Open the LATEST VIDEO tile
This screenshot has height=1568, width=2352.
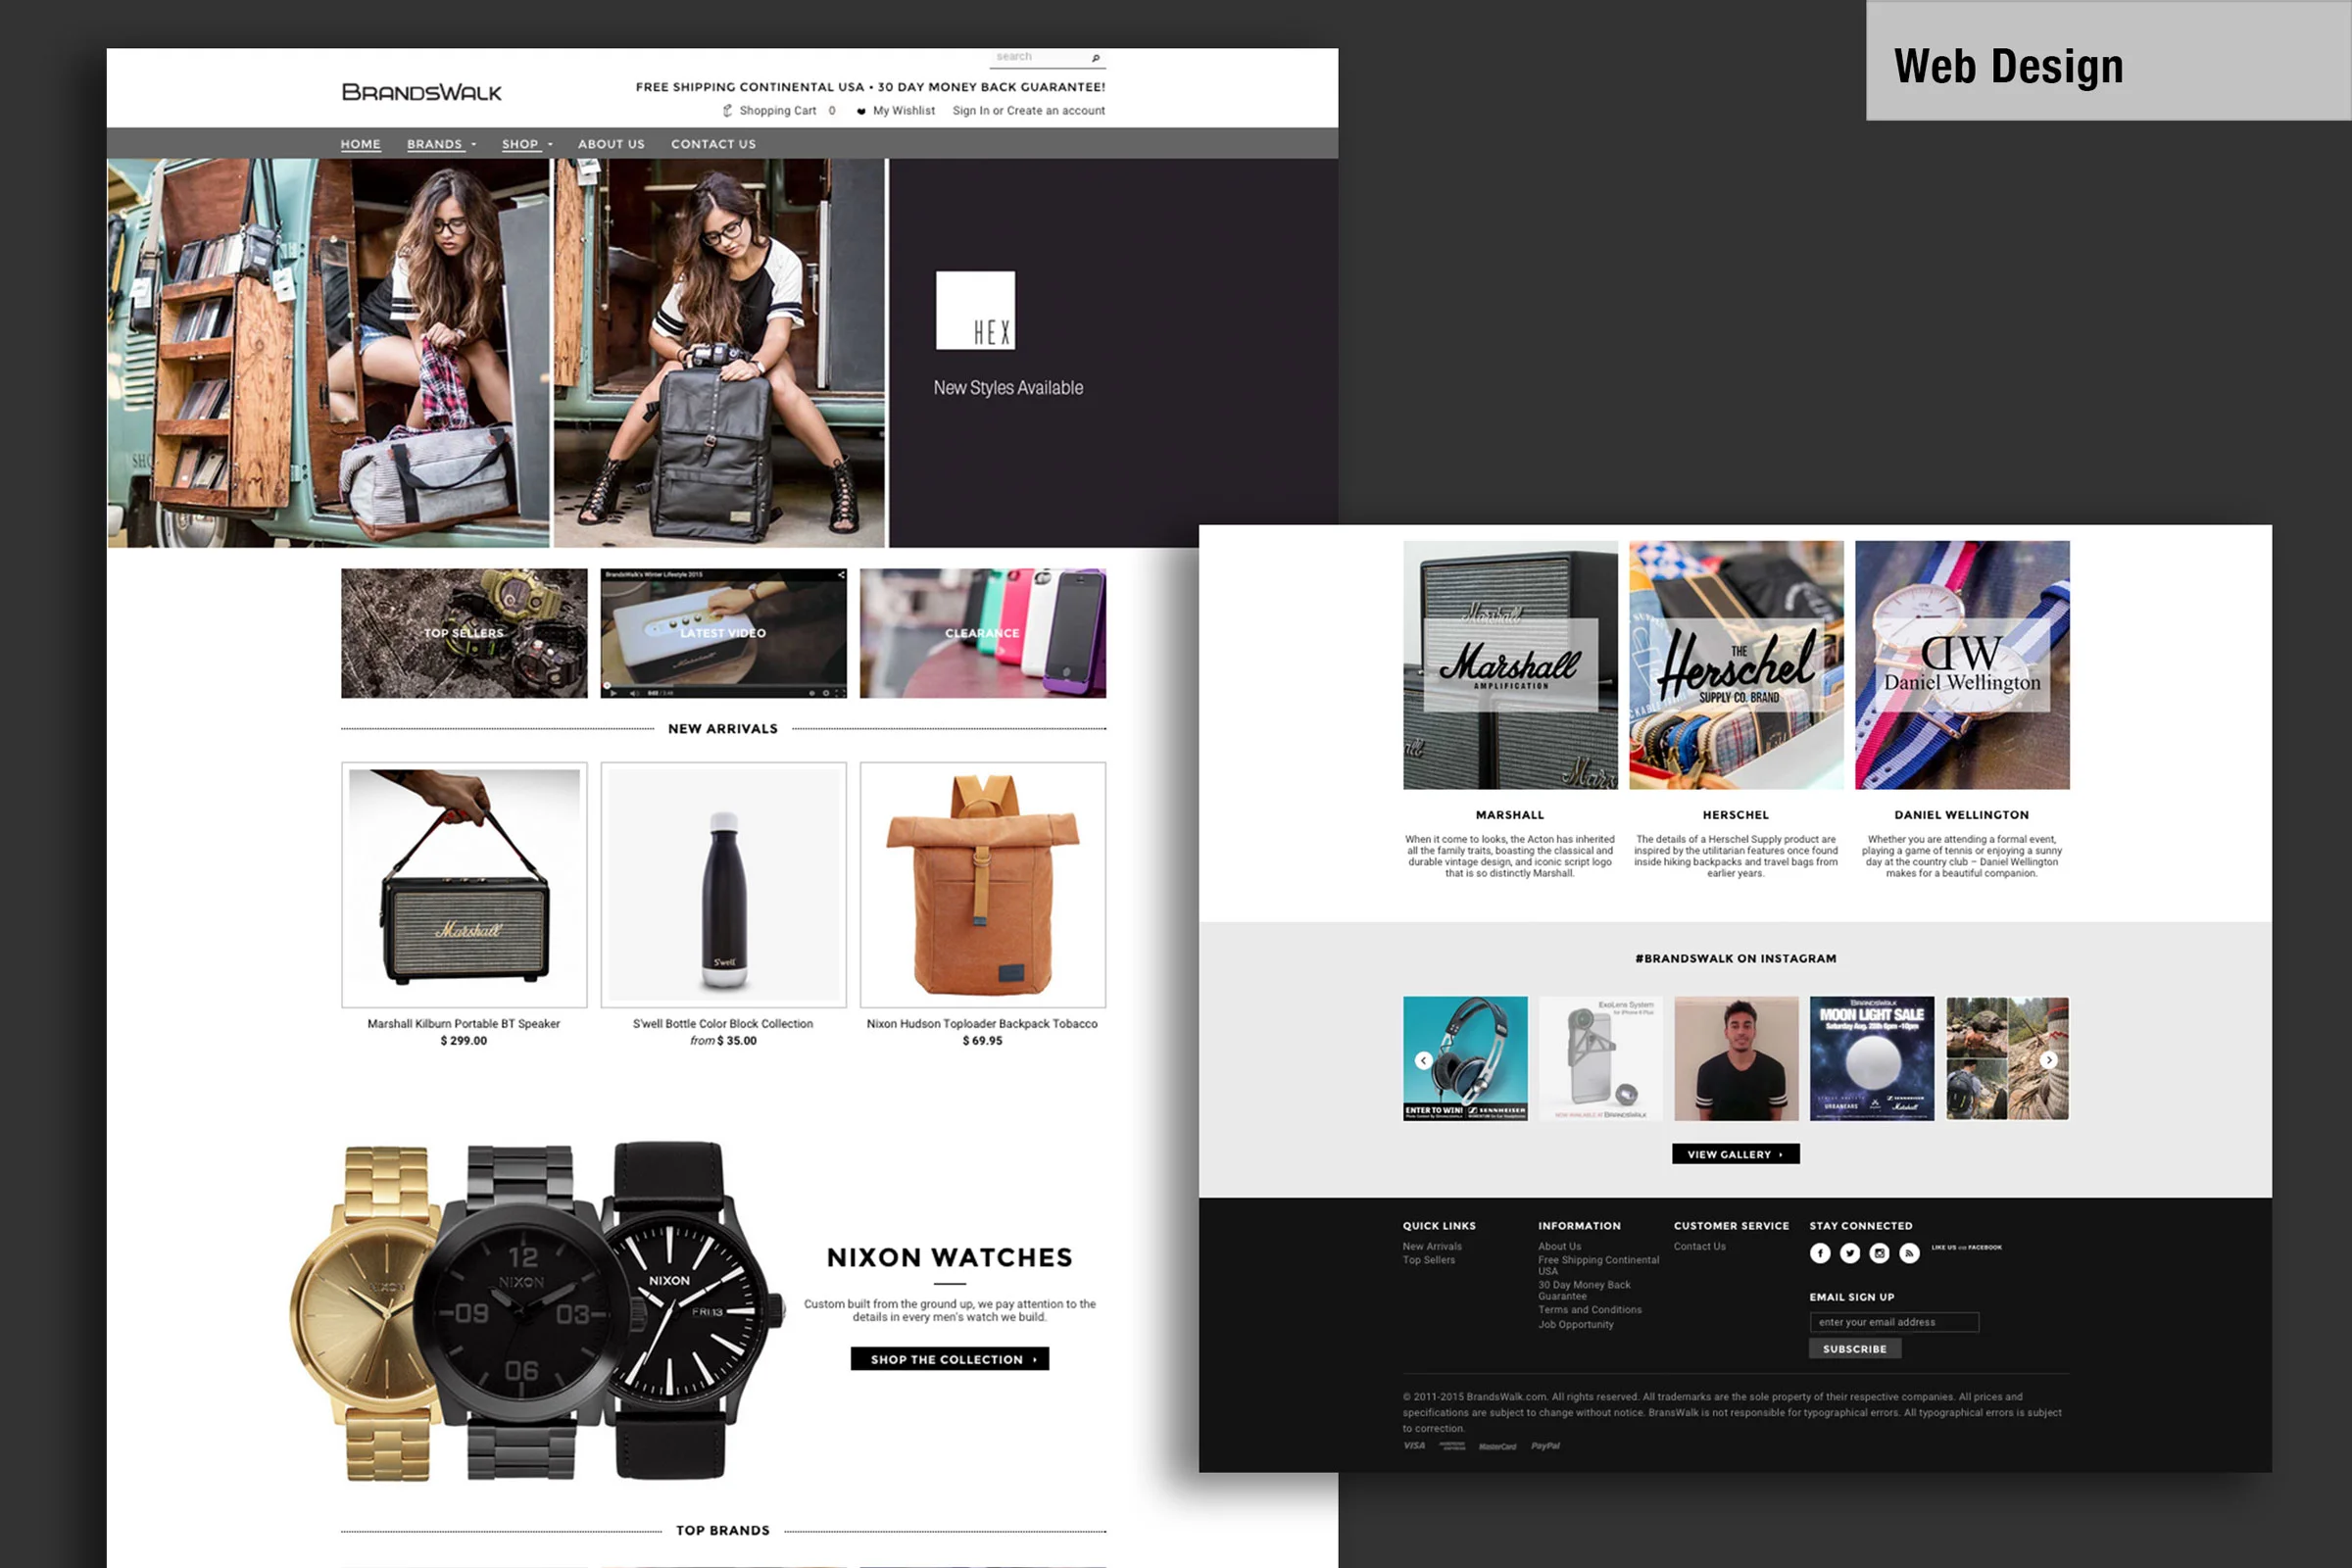click(x=723, y=633)
